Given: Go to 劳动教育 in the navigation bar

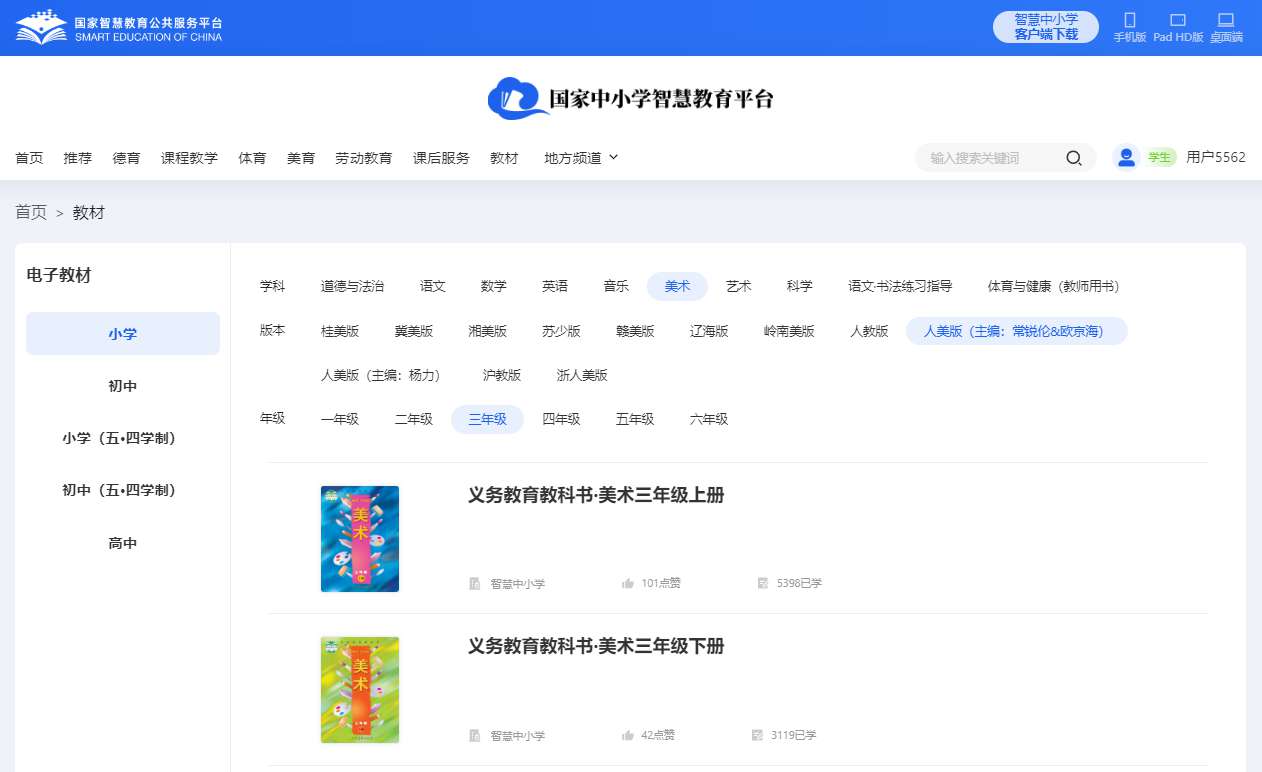Looking at the screenshot, I should click(363, 158).
